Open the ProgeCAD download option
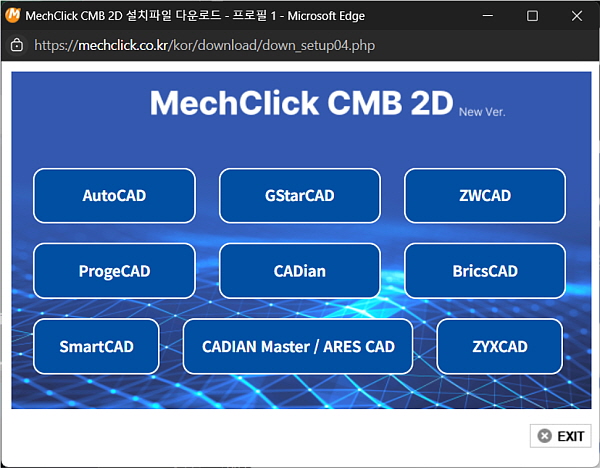This screenshot has height=469, width=600. (114, 271)
